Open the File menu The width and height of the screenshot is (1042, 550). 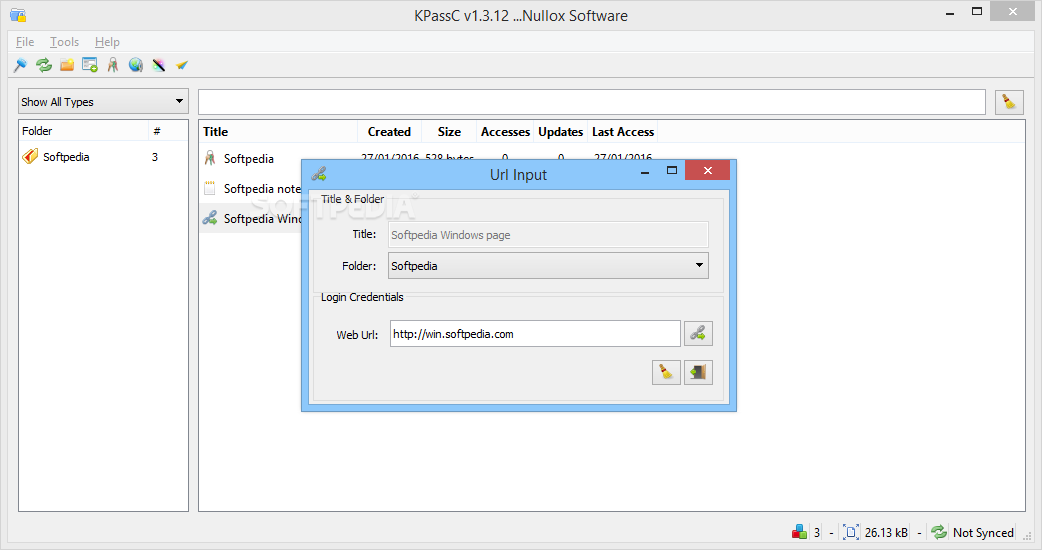tap(25, 42)
